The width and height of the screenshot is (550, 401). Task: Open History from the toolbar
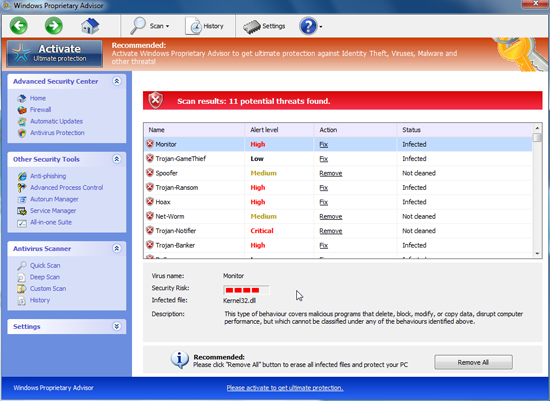204,26
